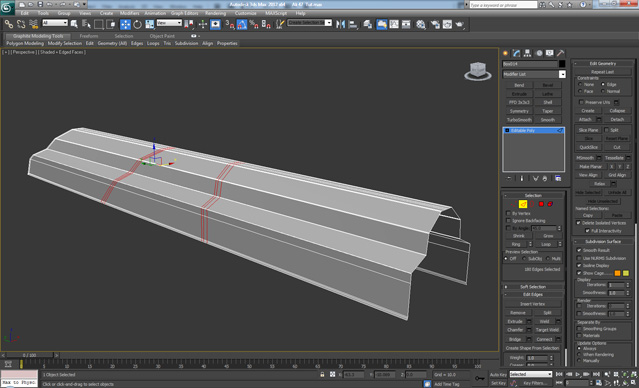This screenshot has width=639, height=388.
Task: Select the None constraint radio button
Action: pos(580,84)
